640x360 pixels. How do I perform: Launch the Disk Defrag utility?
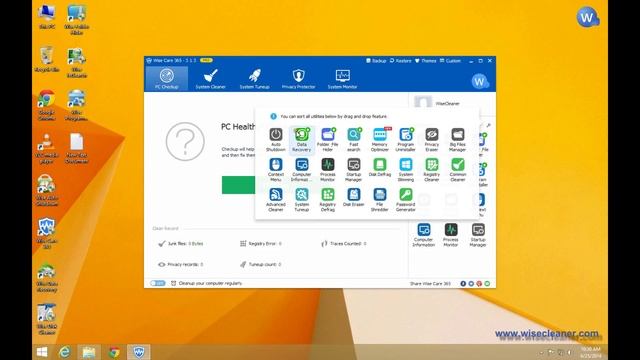click(380, 167)
